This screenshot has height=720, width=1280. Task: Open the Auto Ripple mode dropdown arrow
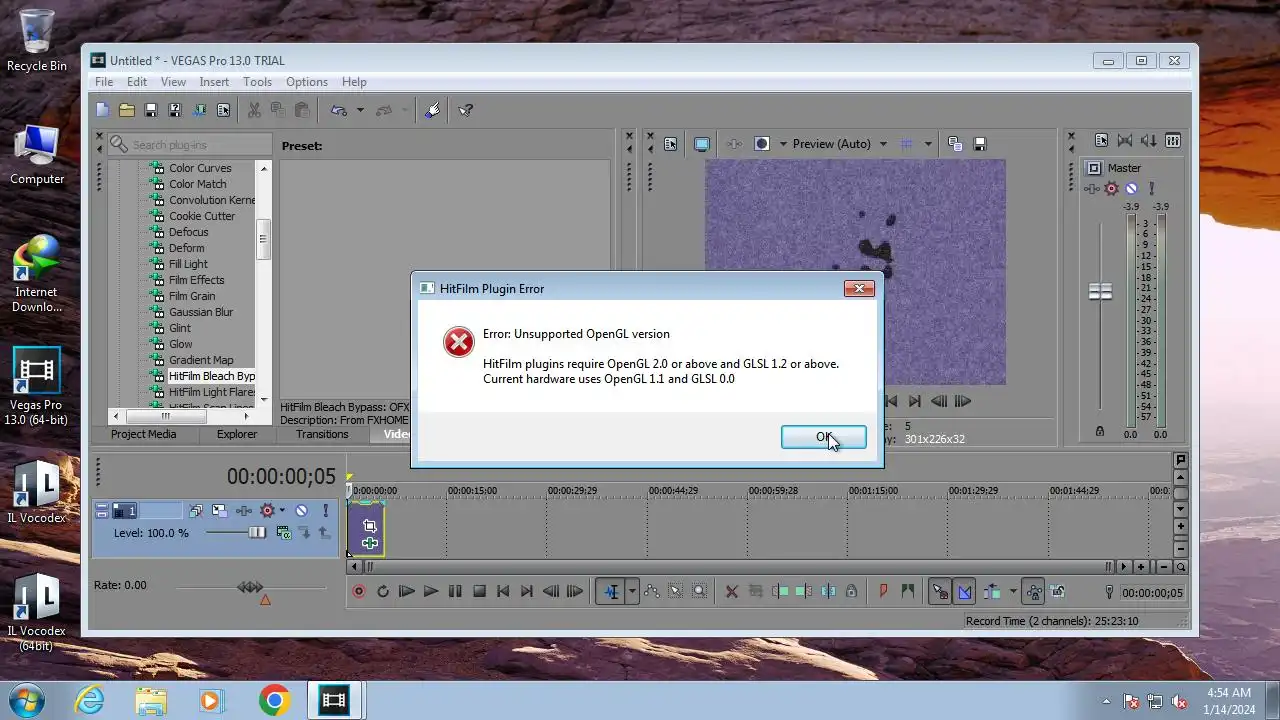pos(1013,592)
